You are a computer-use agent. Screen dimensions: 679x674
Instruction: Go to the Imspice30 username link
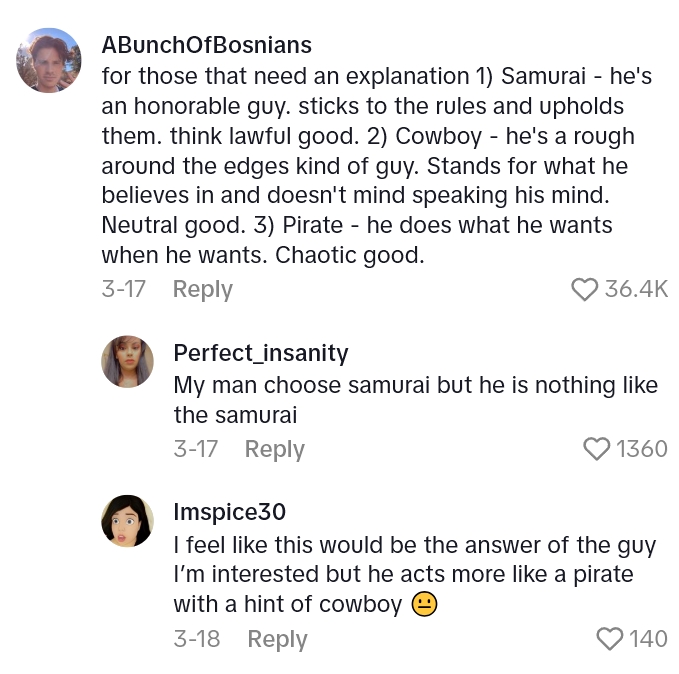pos(229,512)
